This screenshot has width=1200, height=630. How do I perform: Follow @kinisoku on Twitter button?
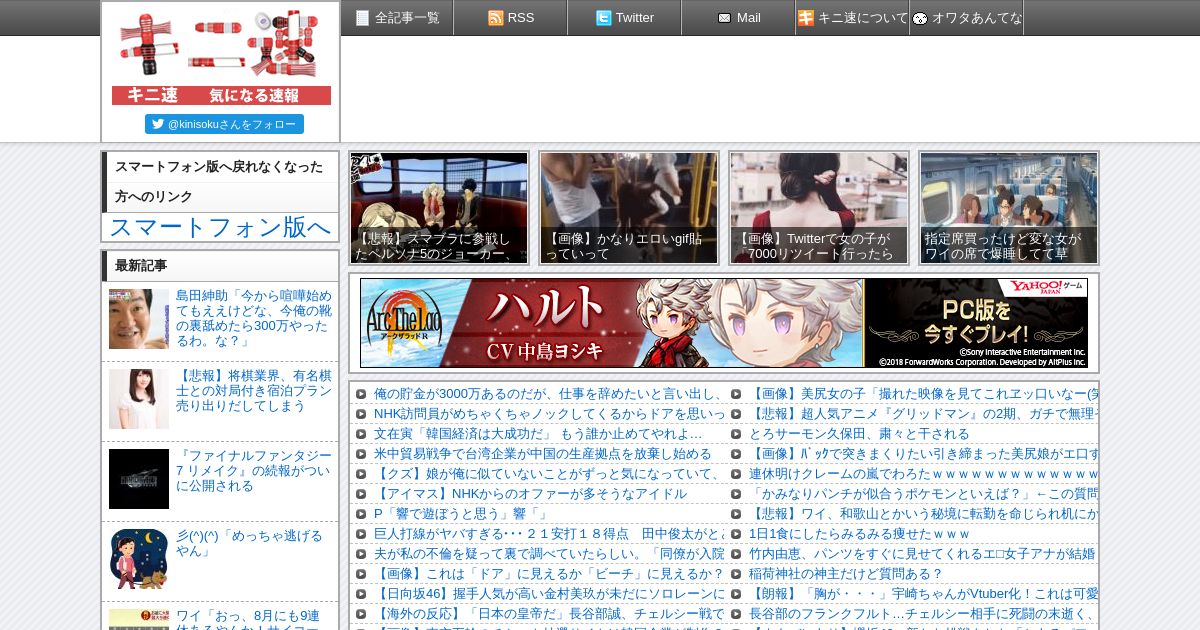click(224, 124)
